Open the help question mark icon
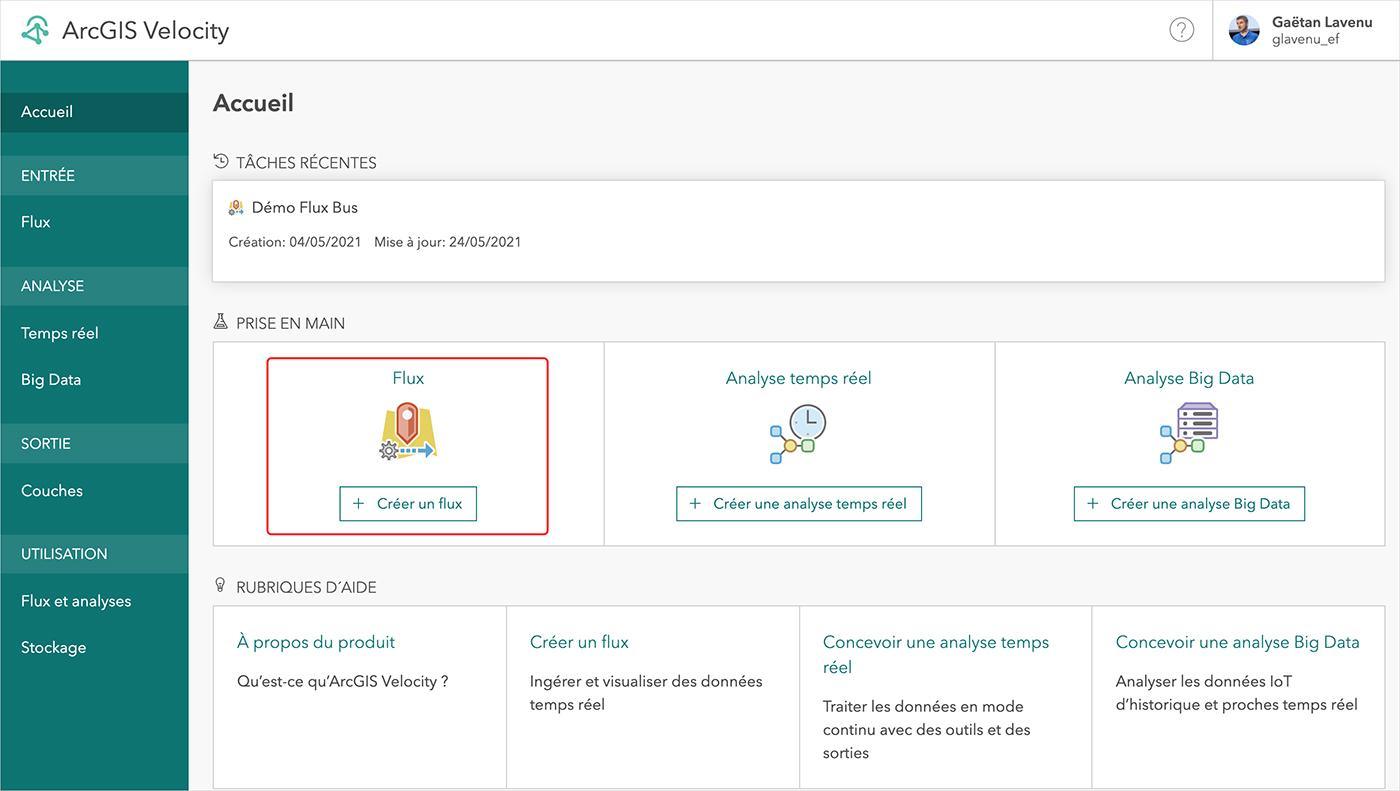The width and height of the screenshot is (1400, 791). coord(1182,30)
